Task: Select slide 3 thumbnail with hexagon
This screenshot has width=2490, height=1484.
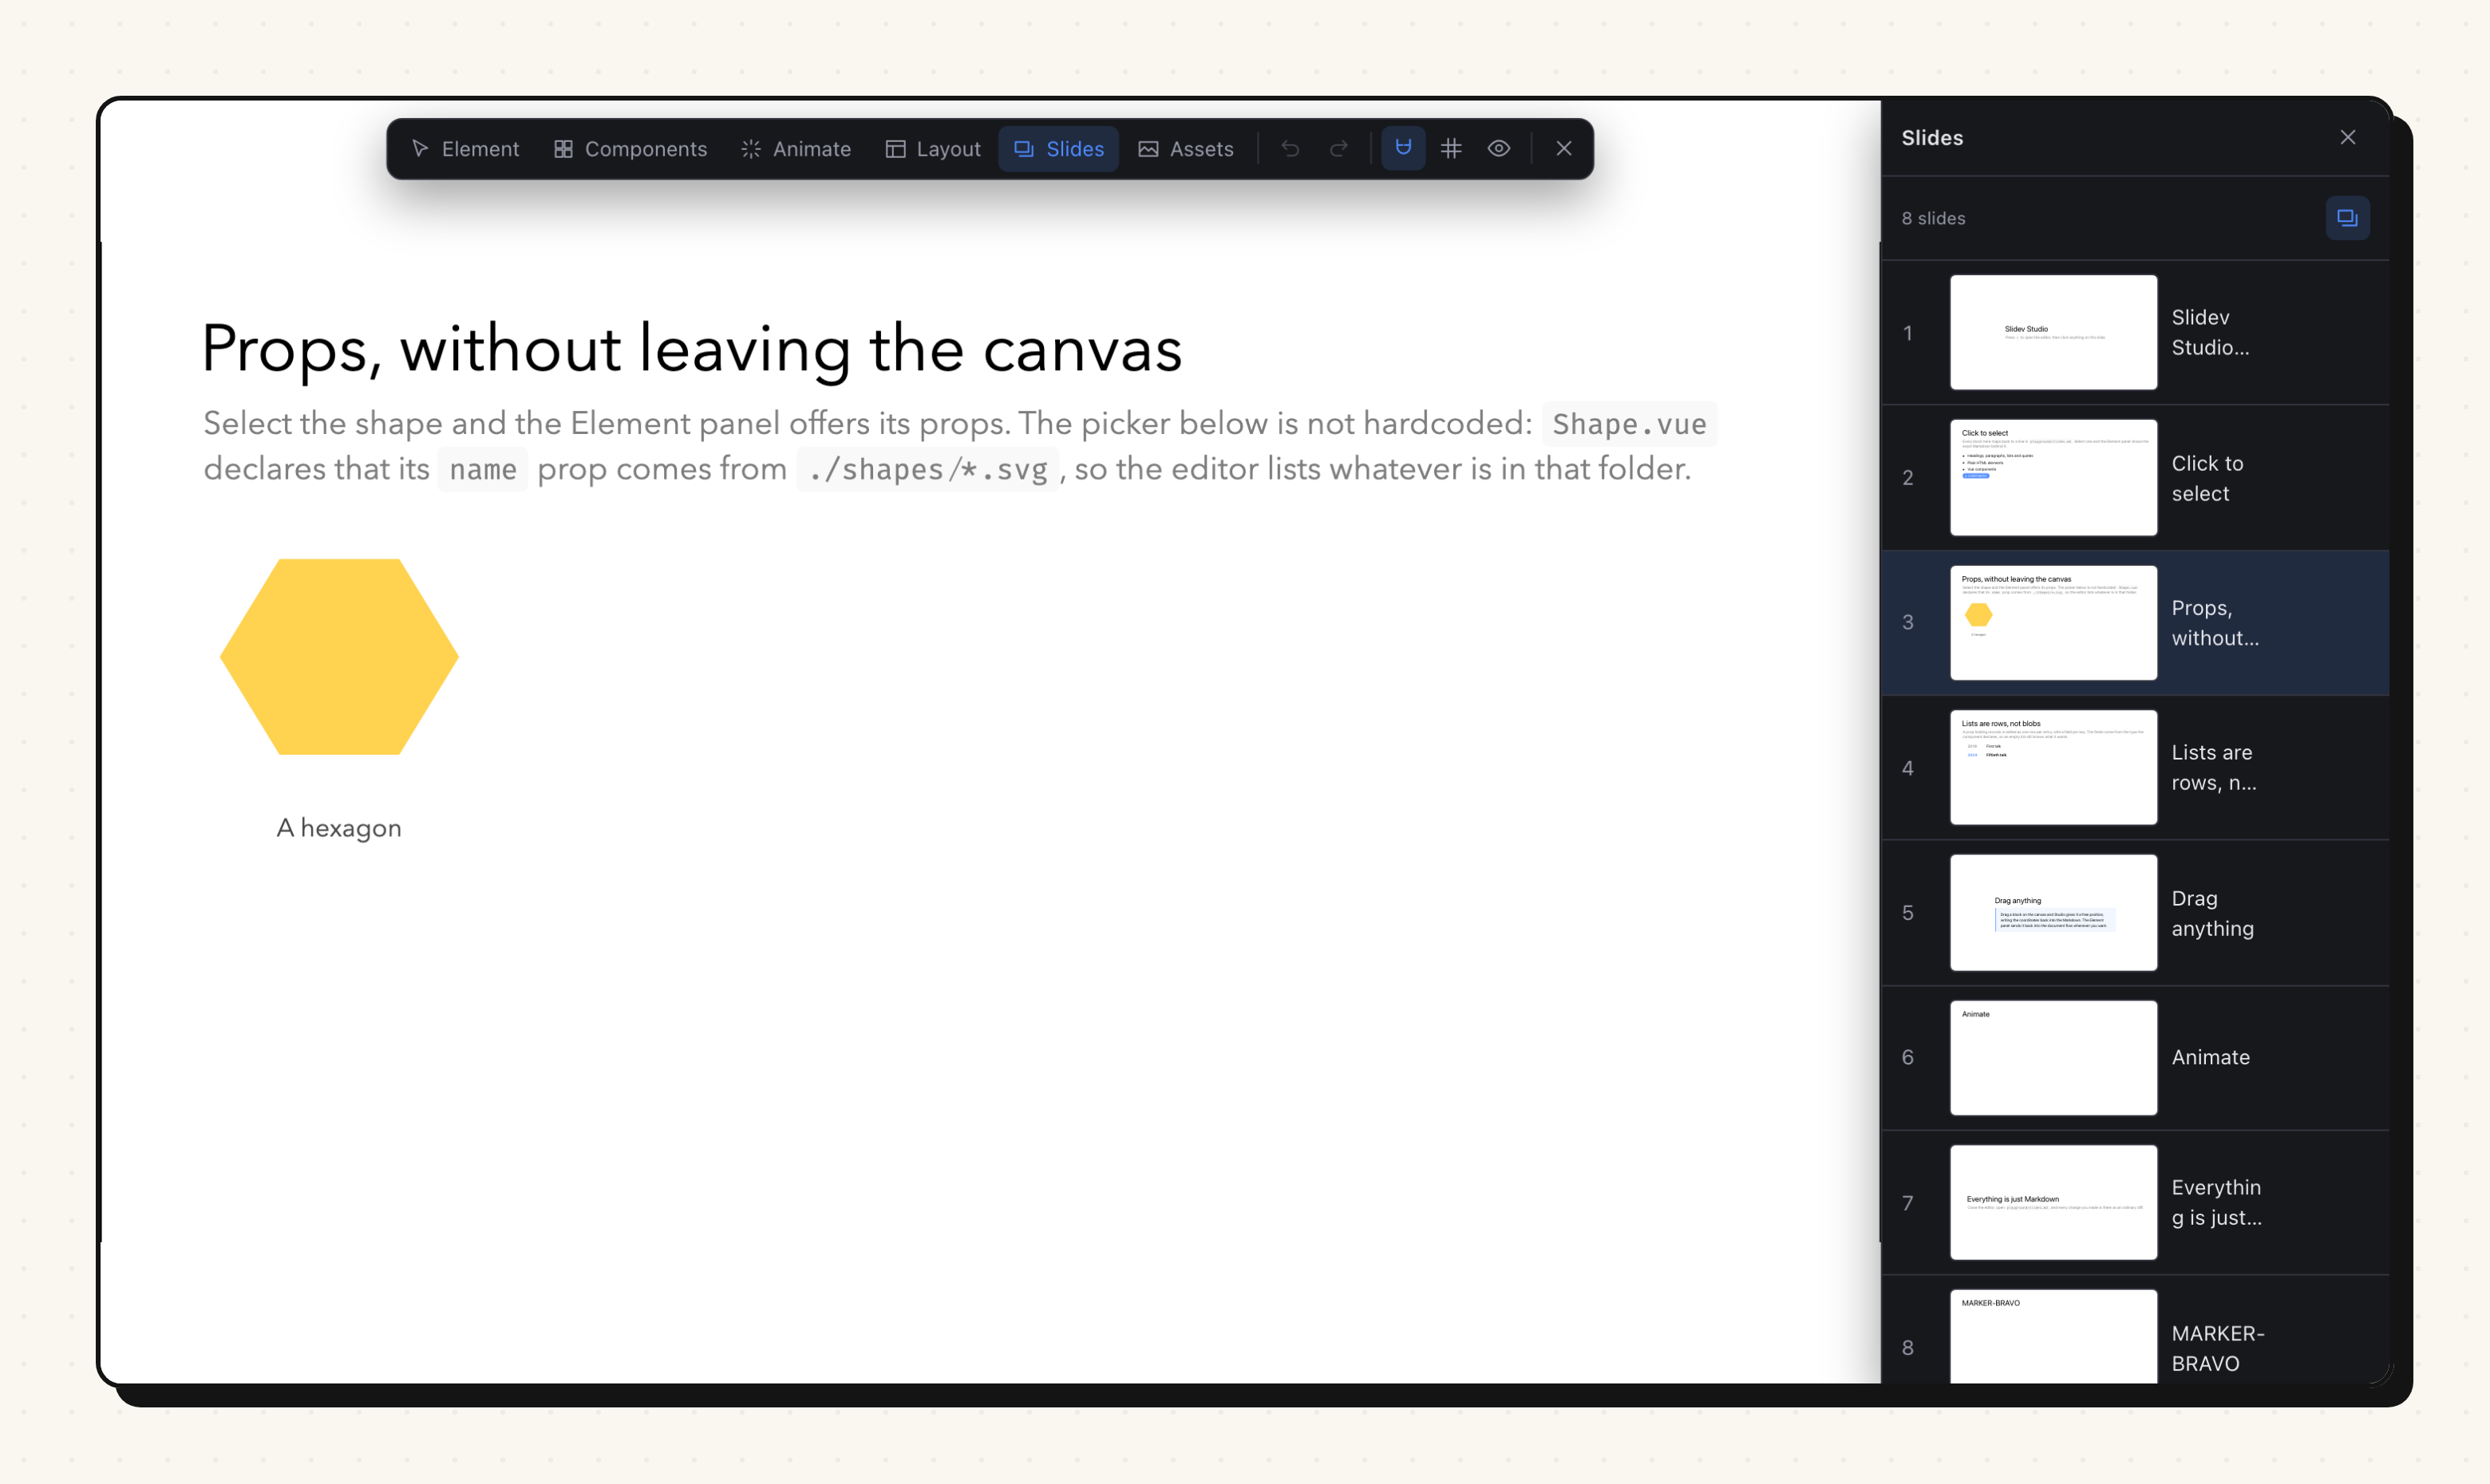Action: point(2053,622)
